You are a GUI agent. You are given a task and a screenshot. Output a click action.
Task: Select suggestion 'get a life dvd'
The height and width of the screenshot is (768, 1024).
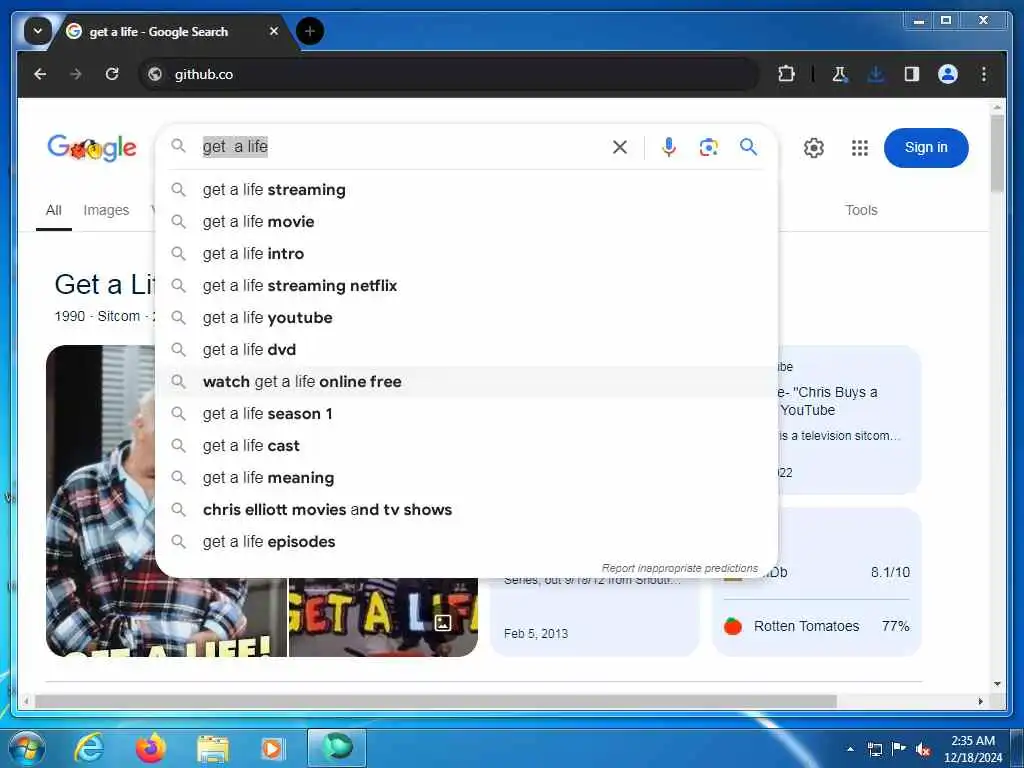pos(466,350)
